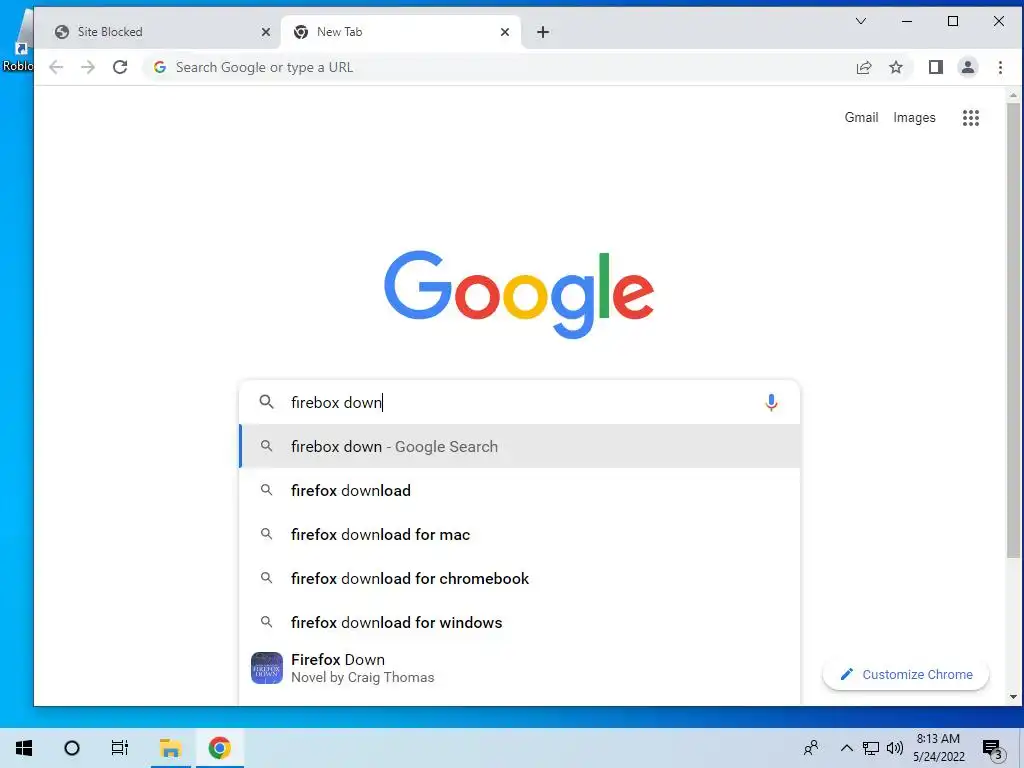Image resolution: width=1024 pixels, height=768 pixels.
Task: Open the Chrome three-dot menu
Action: (x=1000, y=67)
